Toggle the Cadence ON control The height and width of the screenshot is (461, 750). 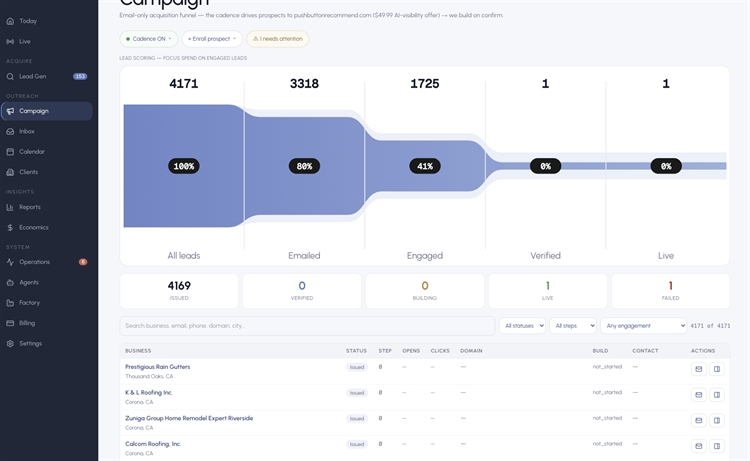click(x=149, y=39)
